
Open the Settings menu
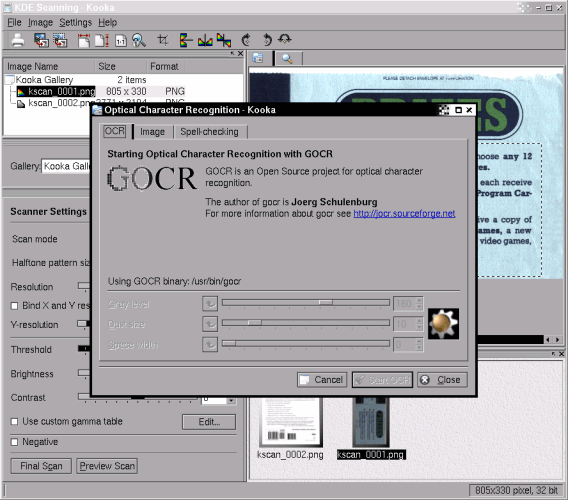coord(75,22)
